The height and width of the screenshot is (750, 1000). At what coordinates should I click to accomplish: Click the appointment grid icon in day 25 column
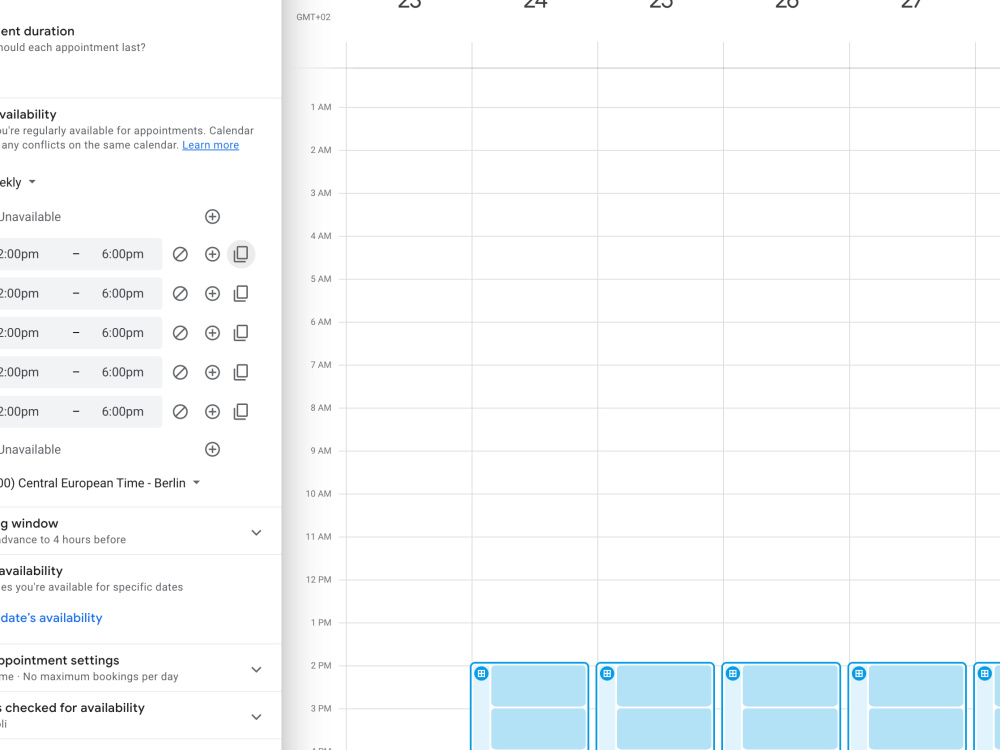(x=607, y=673)
